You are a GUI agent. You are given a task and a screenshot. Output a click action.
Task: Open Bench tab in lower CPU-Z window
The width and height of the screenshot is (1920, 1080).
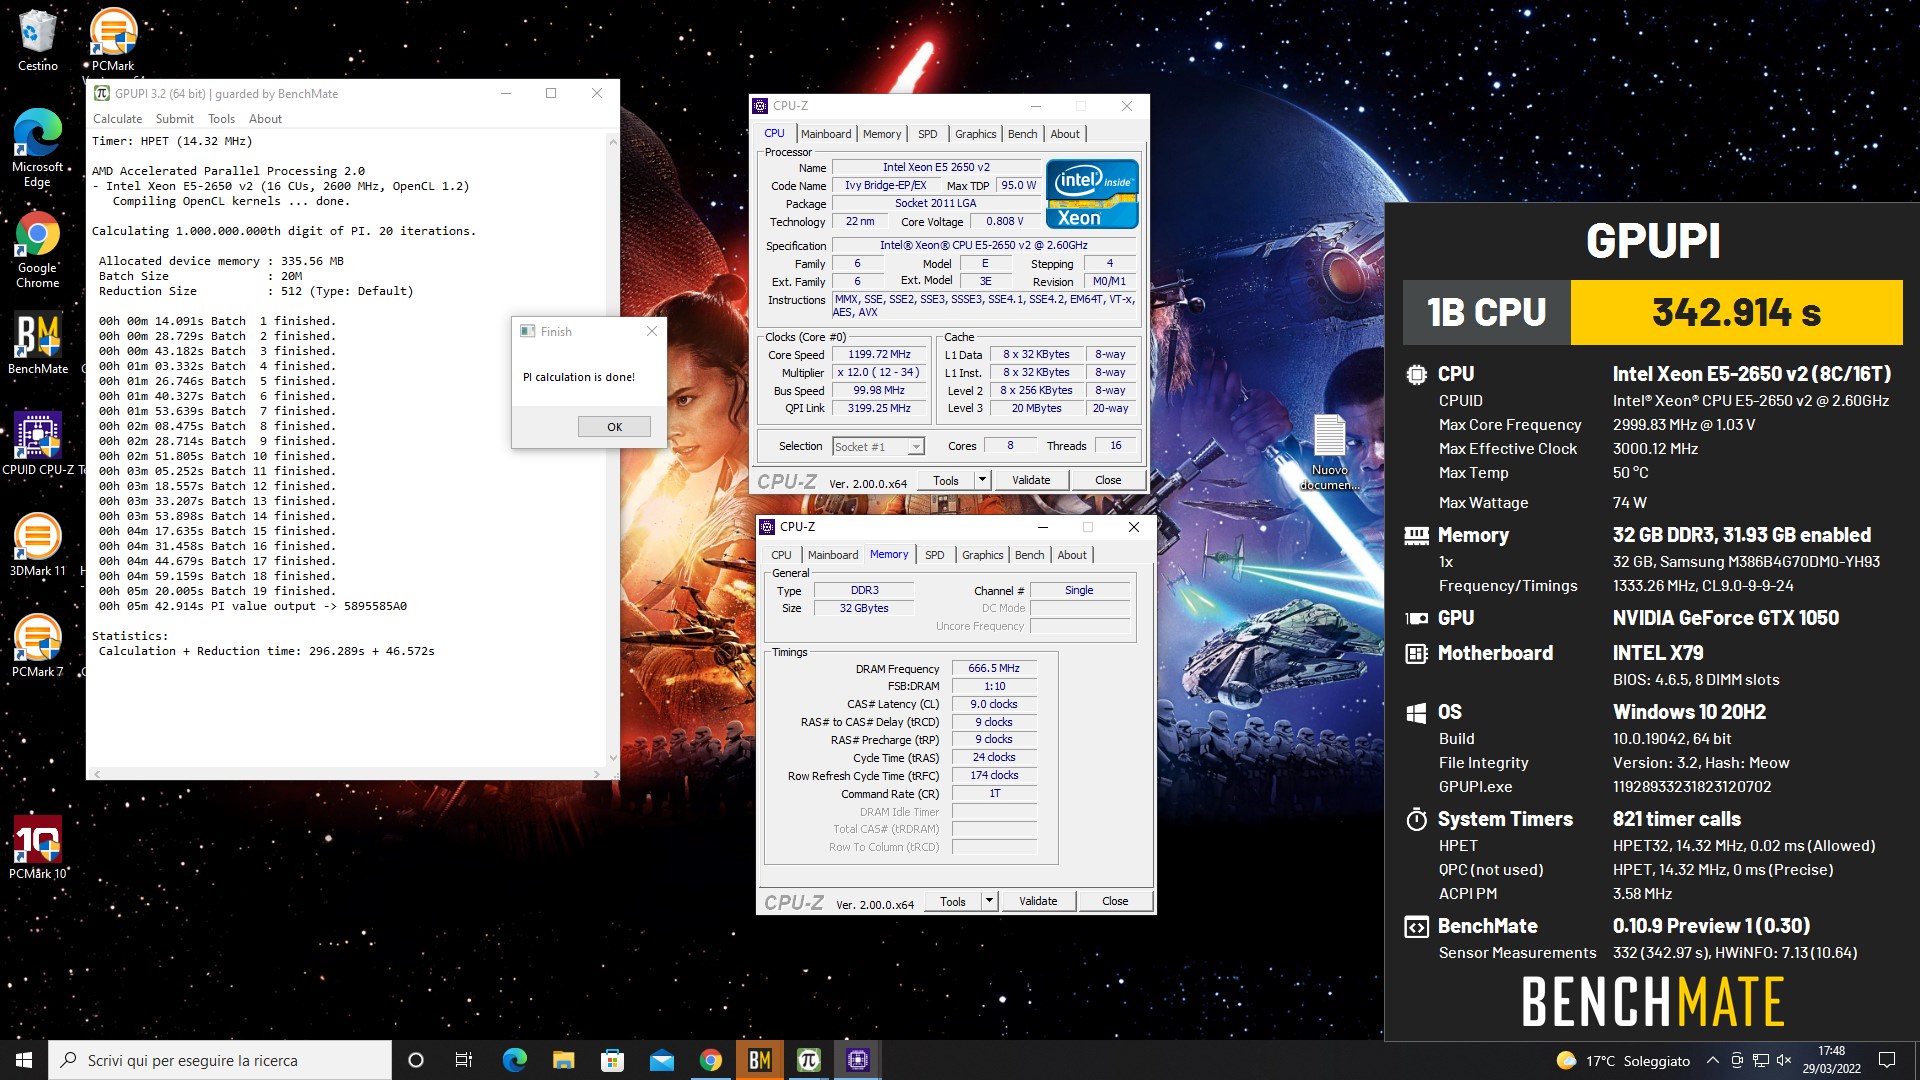(1029, 555)
